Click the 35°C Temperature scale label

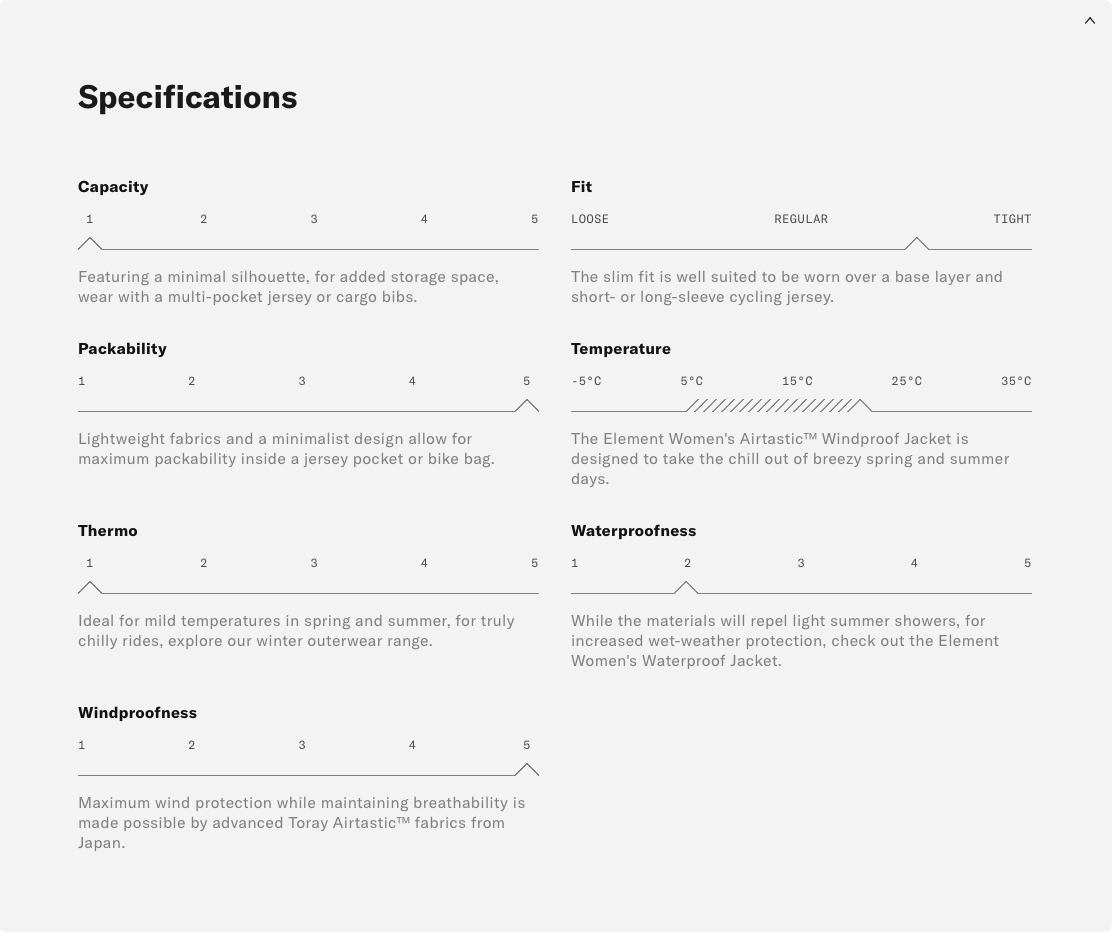(1016, 381)
